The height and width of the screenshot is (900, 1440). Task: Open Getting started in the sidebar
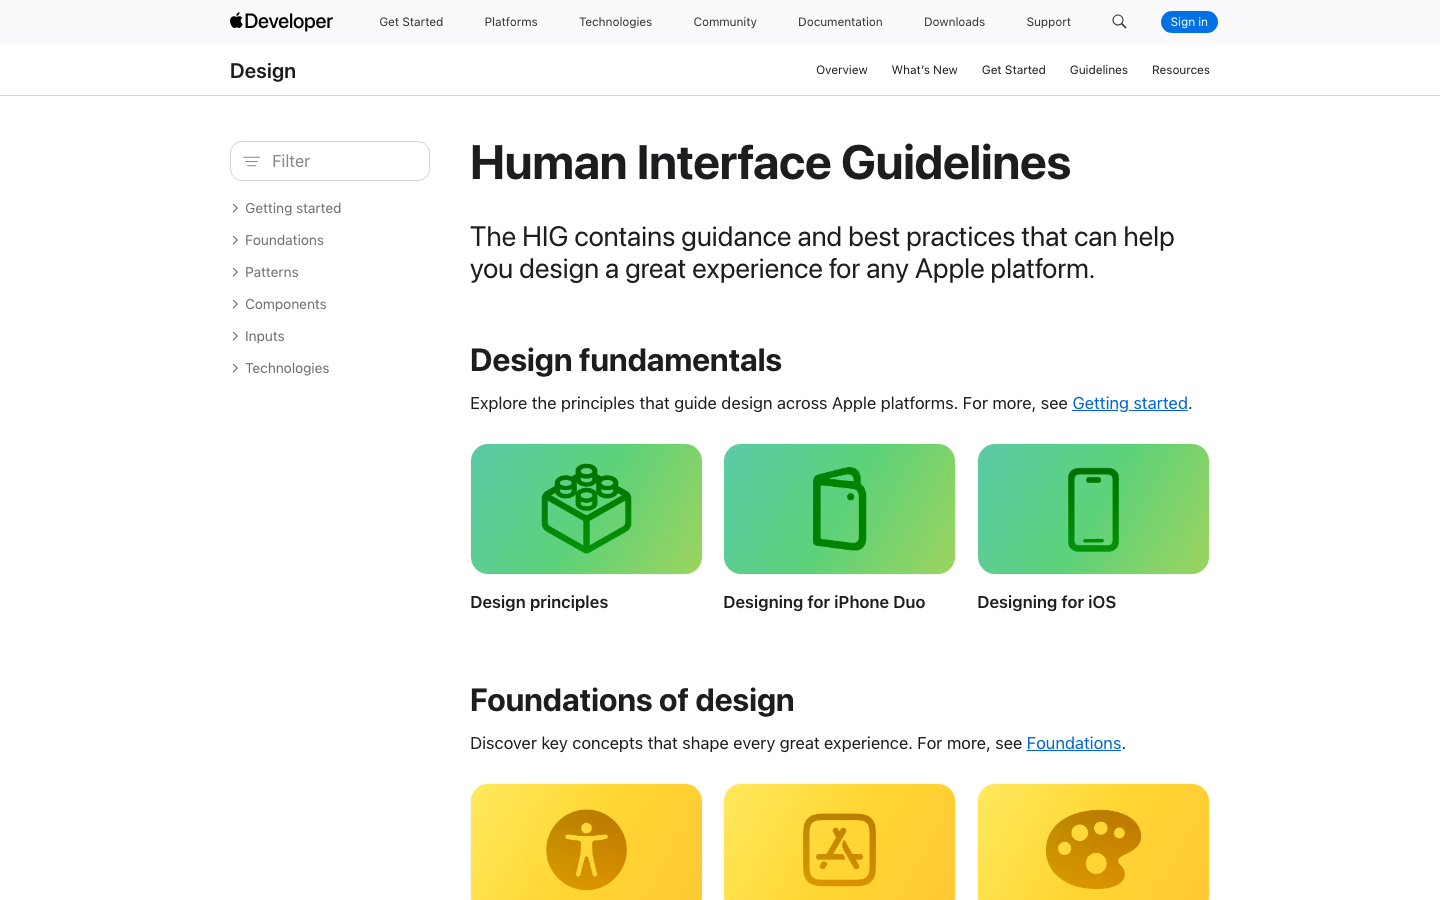coord(293,208)
